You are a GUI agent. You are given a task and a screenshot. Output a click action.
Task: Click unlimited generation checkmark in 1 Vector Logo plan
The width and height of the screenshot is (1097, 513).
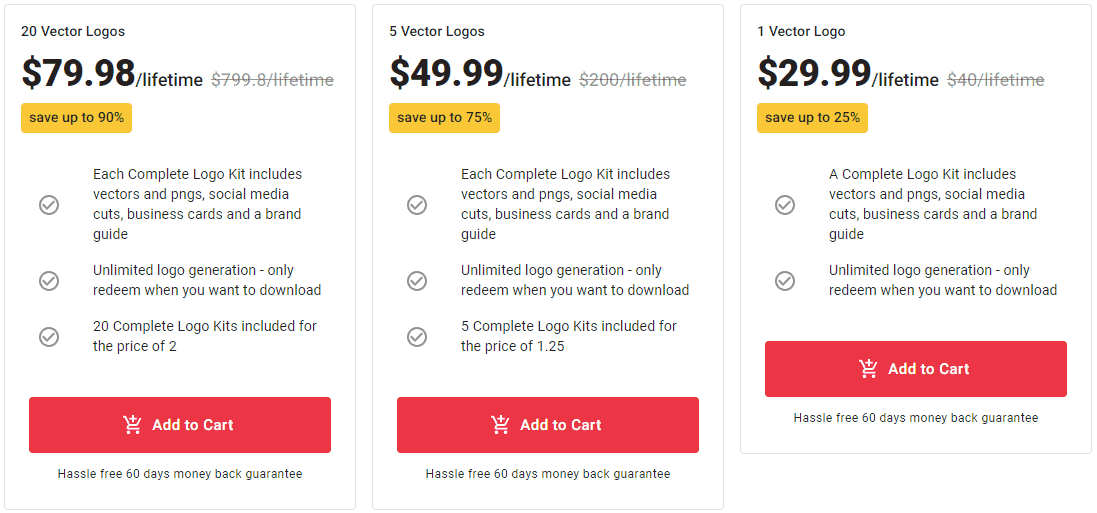click(785, 281)
